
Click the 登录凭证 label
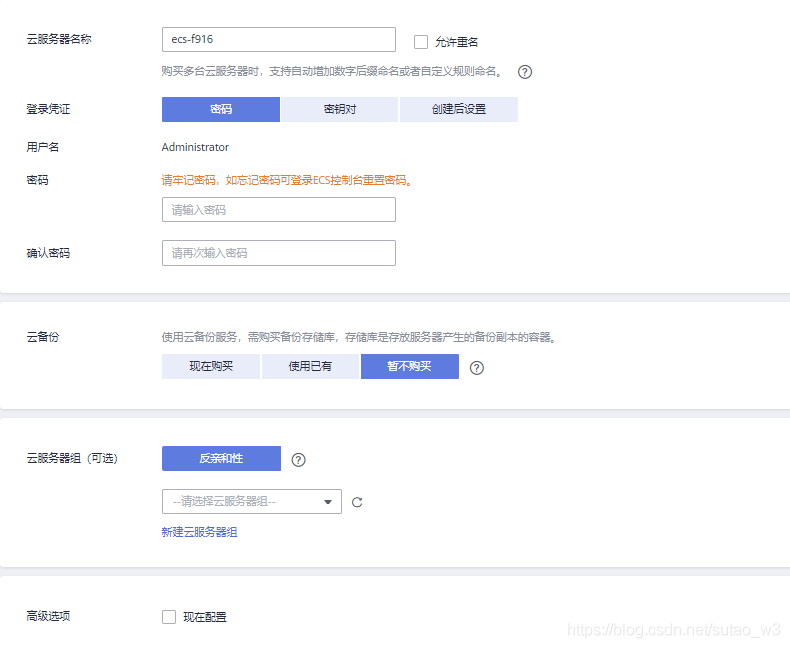click(x=48, y=109)
